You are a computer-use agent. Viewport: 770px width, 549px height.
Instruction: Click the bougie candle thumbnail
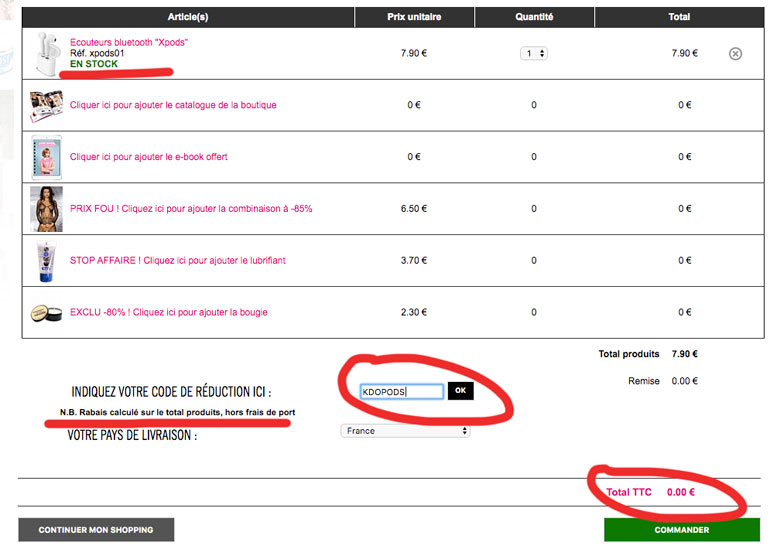pyautogui.click(x=46, y=313)
